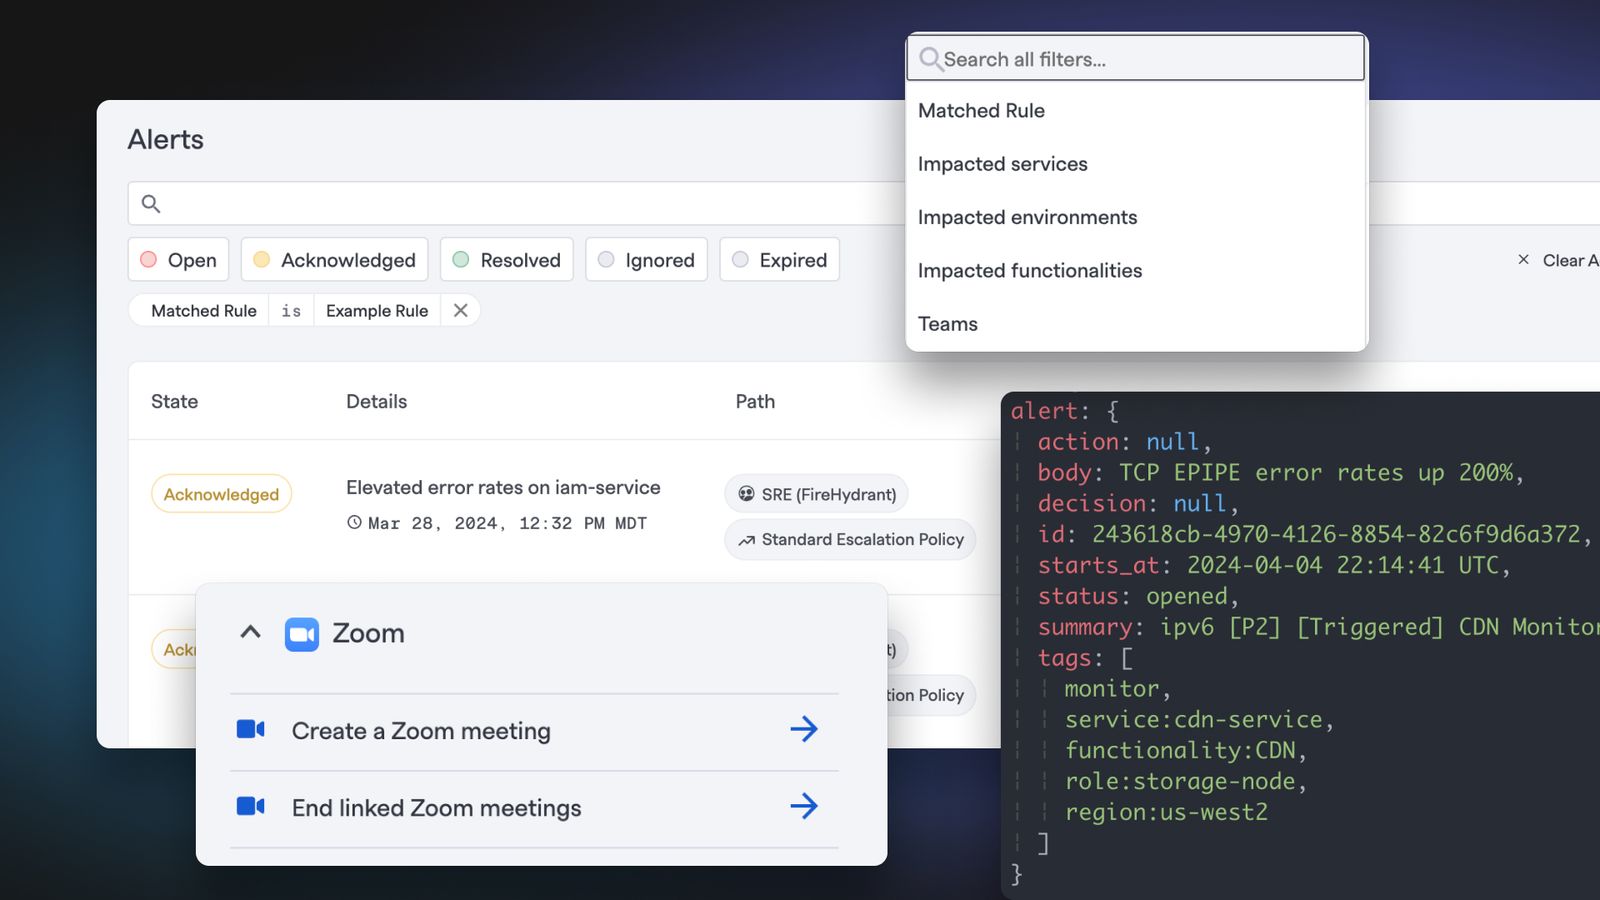This screenshot has height=900, width=1600.
Task: Click Matched Rule label in filter chip
Action: coord(204,311)
